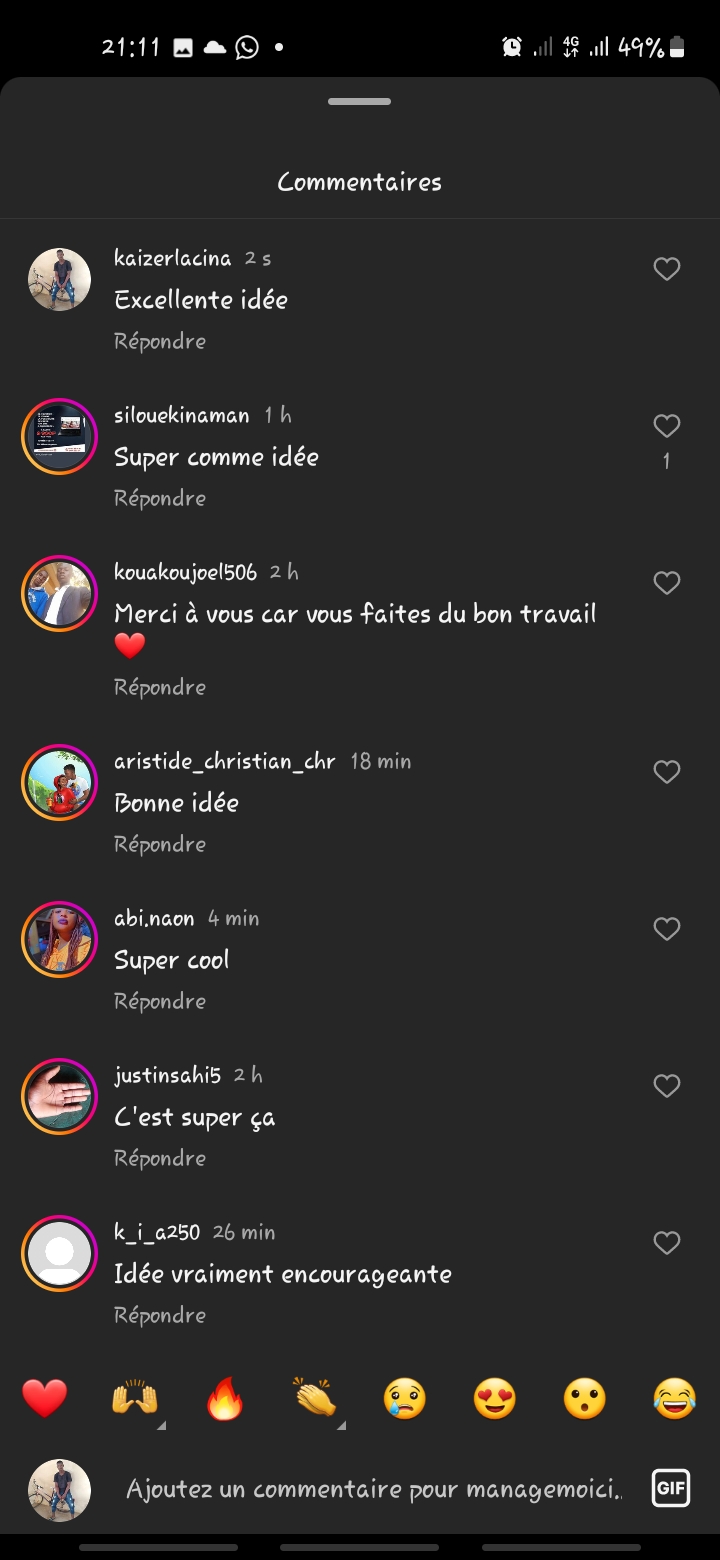Viewport: 720px width, 1560px height.
Task: Like kaizerlacina's "Excellente idée" comment
Action: point(666,269)
